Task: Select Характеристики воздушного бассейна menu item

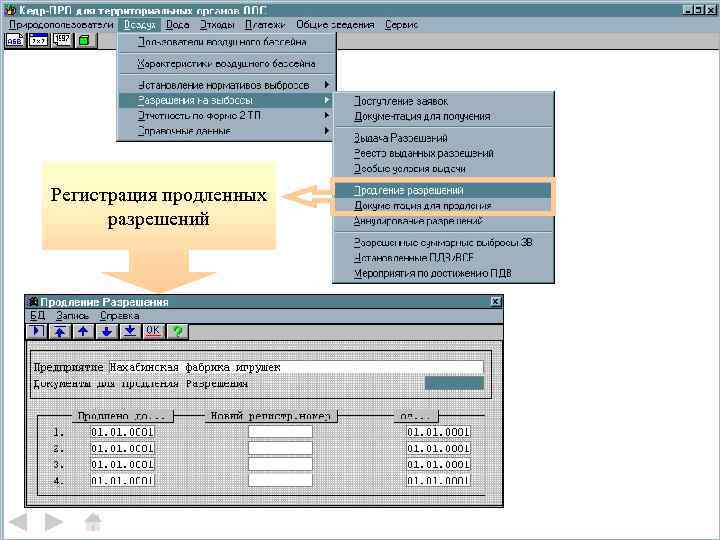Action: (x=227, y=64)
